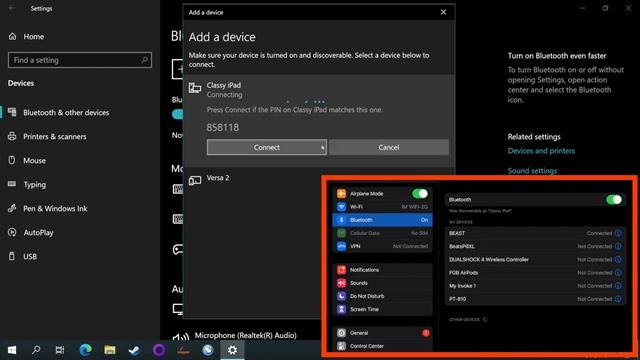Select Wi-Fi in iPad settings sidebar
Image resolution: width=640 pixels, height=360 pixels.
(382, 207)
